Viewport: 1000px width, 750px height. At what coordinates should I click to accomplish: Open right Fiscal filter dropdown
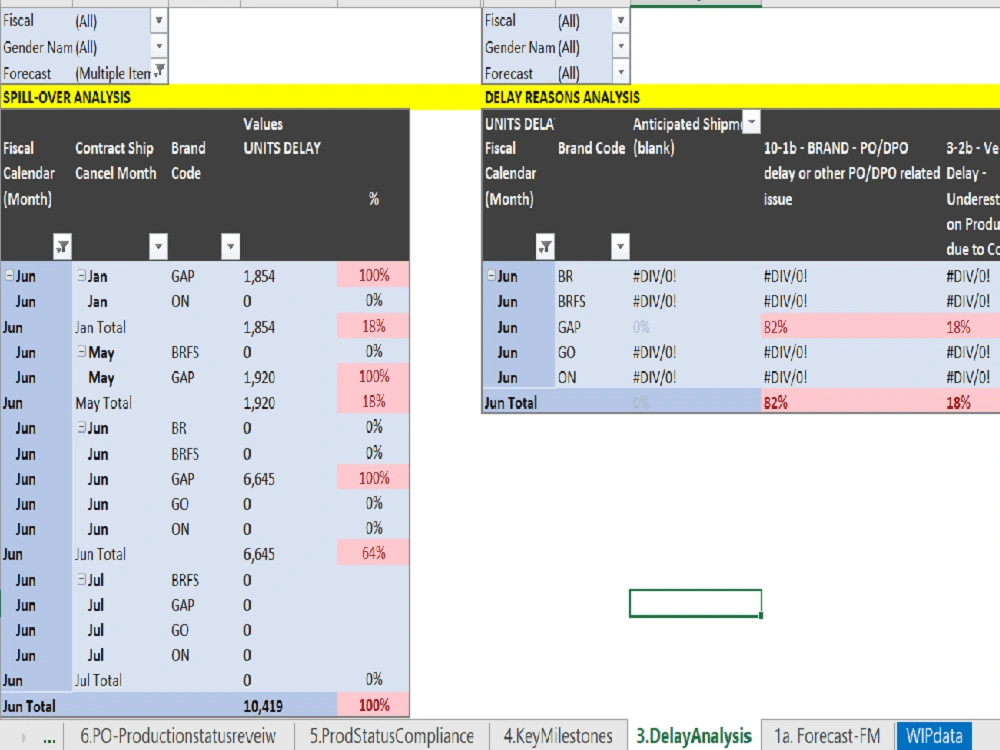(621, 20)
